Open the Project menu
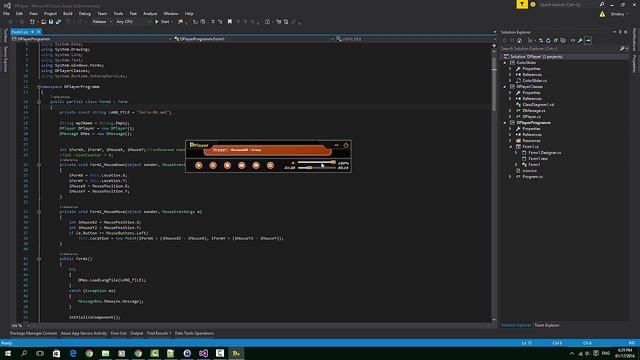The image size is (640, 360). pos(50,13)
